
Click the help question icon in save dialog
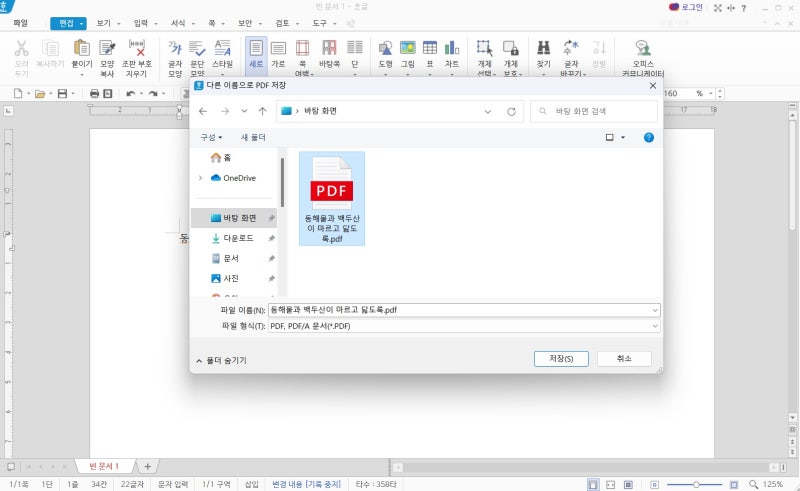tap(648, 137)
